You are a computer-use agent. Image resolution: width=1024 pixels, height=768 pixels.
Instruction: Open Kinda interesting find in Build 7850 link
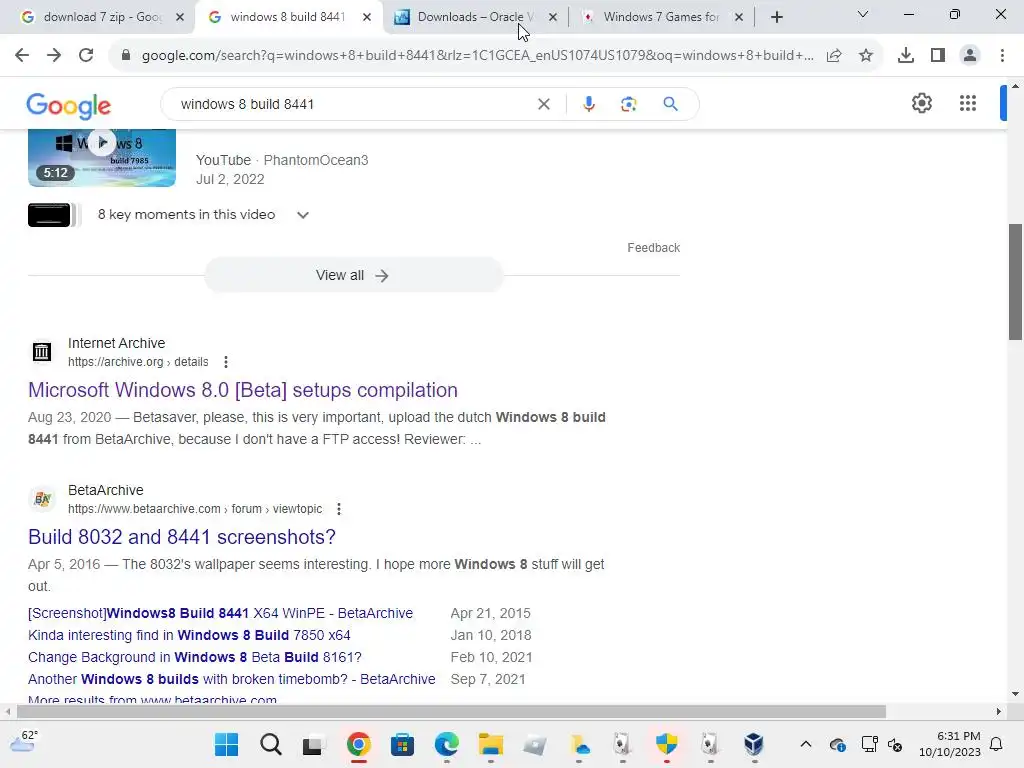pos(189,635)
